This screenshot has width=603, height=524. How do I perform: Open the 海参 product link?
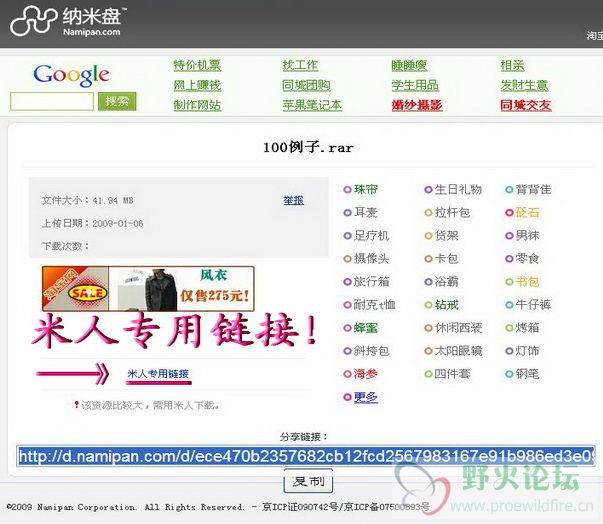(x=366, y=374)
